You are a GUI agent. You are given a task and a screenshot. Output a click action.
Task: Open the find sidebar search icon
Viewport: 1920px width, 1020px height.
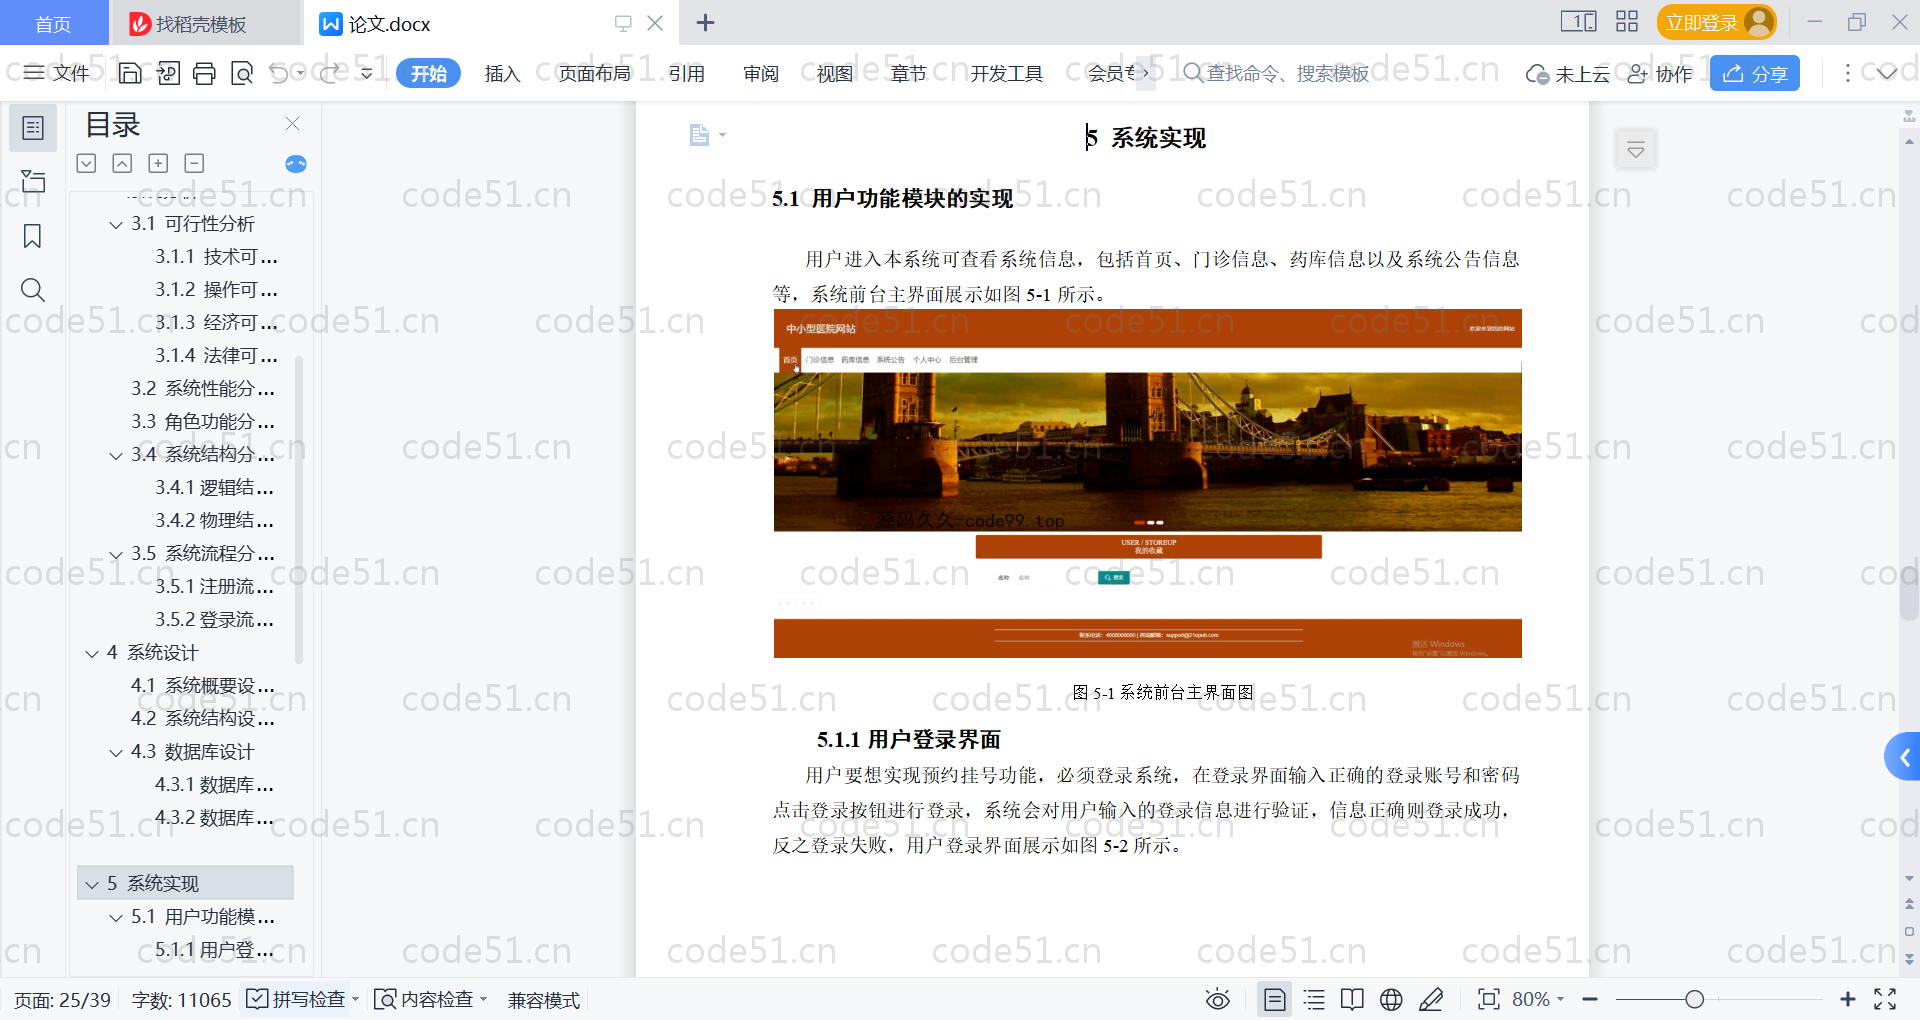(x=33, y=290)
